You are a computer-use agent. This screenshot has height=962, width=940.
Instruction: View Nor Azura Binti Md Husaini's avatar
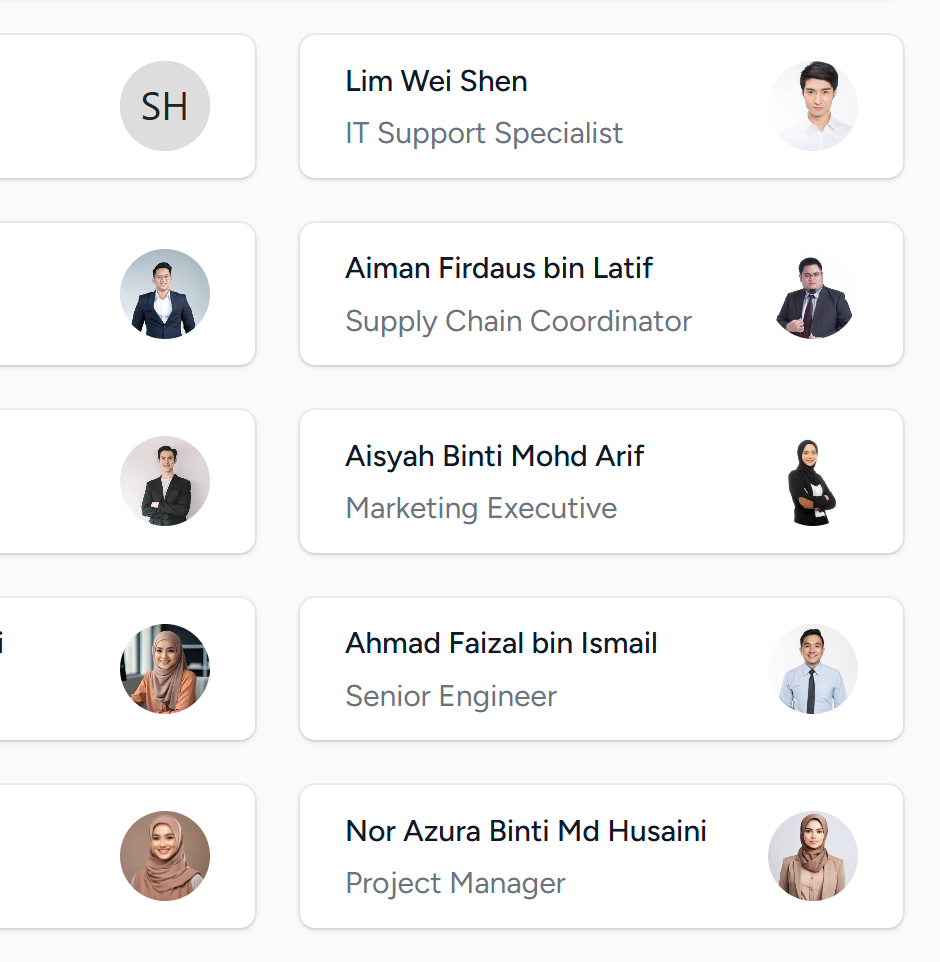[x=813, y=856]
